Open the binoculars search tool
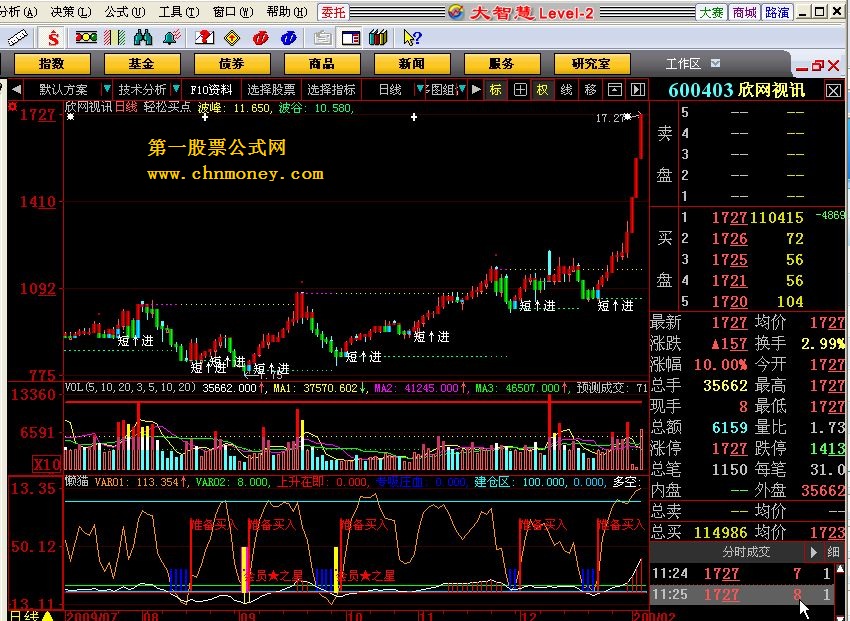 tap(143, 37)
